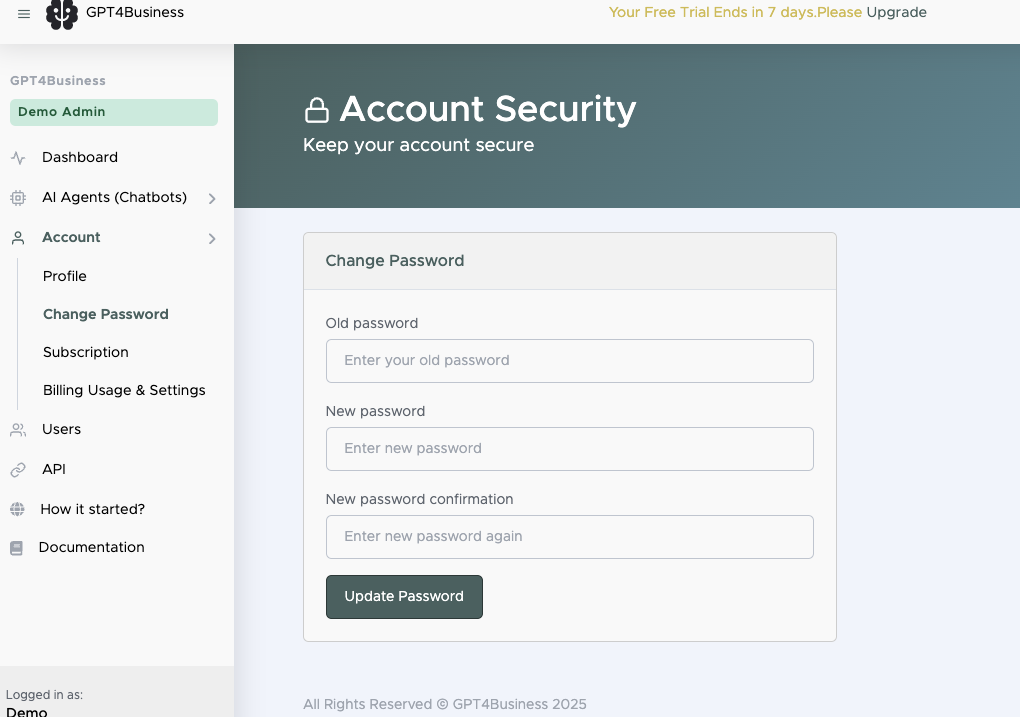Click the New password input field

click(x=569, y=449)
